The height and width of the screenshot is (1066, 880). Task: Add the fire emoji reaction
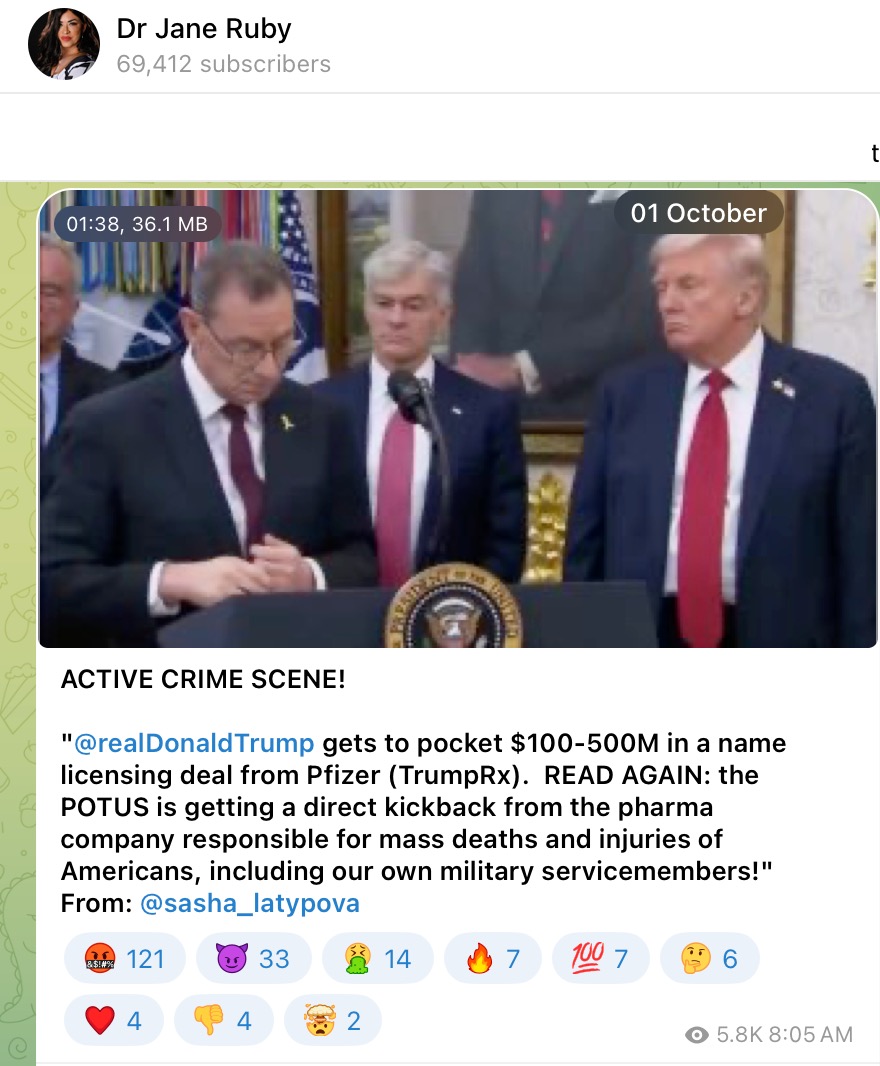492,959
